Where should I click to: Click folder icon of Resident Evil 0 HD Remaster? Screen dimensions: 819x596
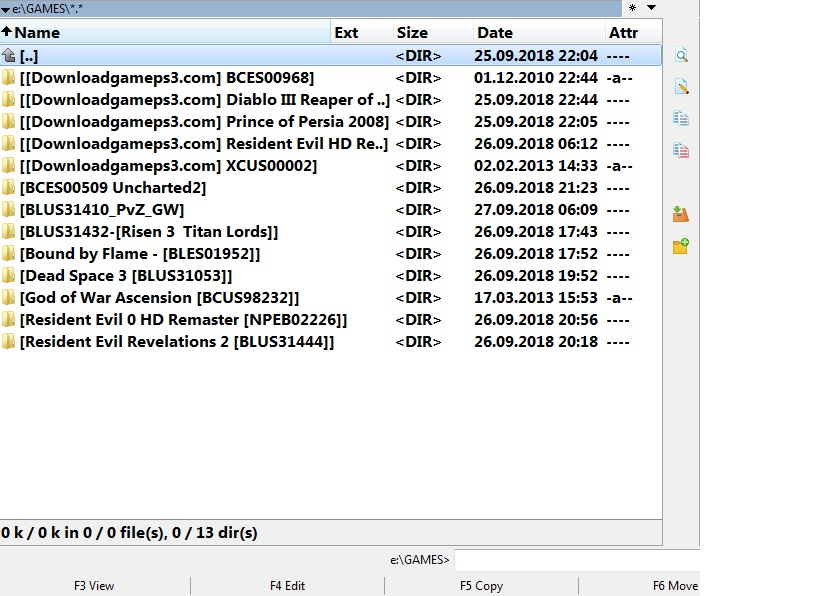8,320
